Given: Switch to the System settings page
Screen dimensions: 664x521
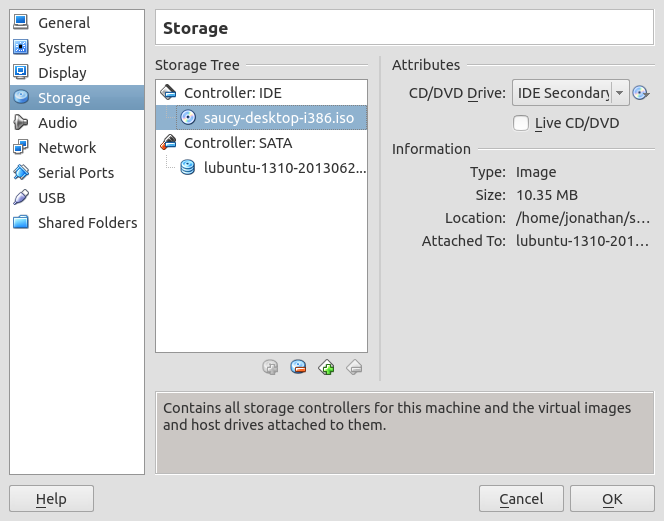Looking at the screenshot, I should click(62, 48).
